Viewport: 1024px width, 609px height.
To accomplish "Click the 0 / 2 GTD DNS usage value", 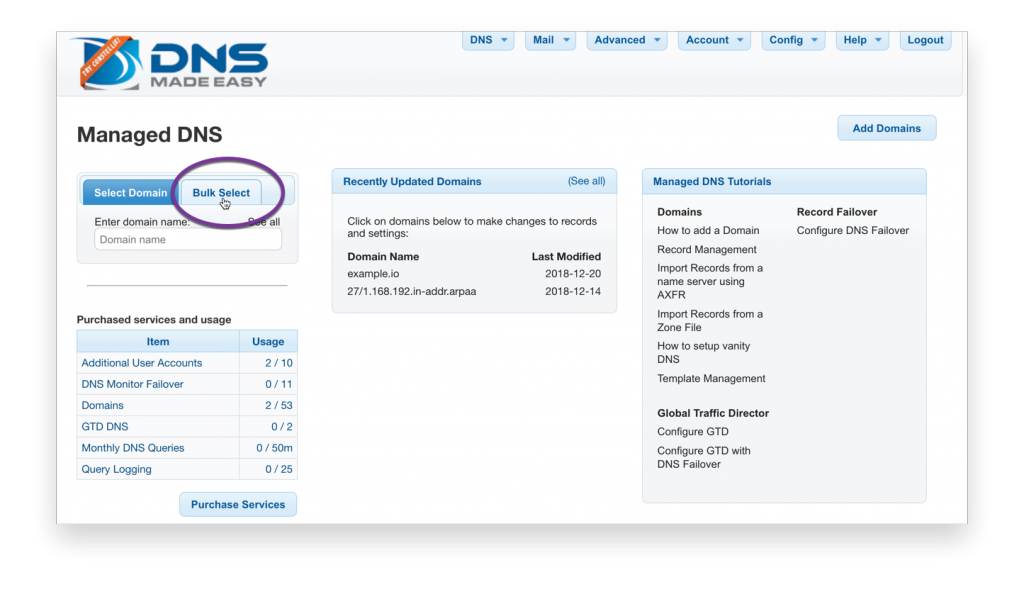I will click(x=282, y=426).
